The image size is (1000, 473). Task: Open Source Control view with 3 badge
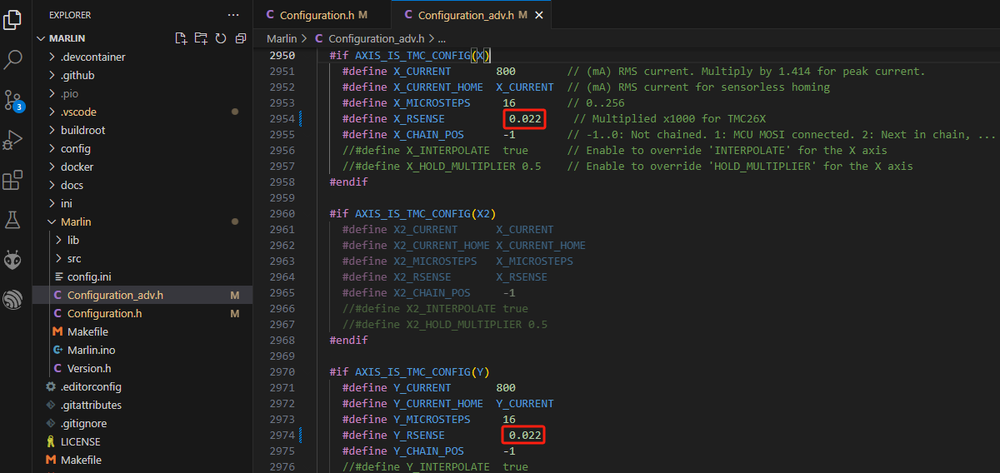14,99
